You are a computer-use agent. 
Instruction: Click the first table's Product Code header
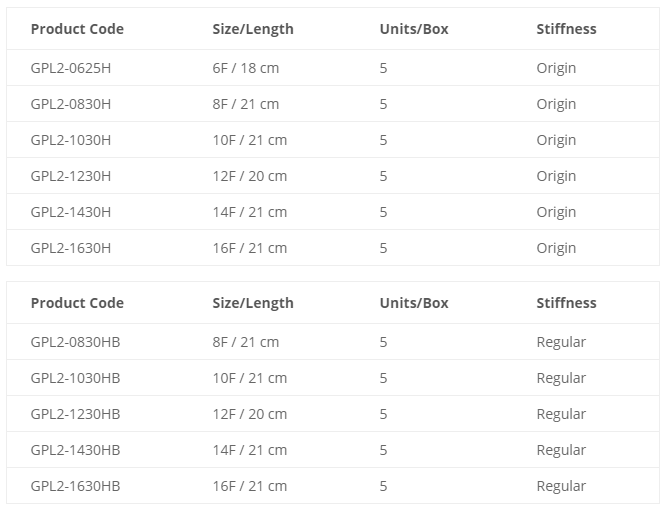click(x=77, y=29)
